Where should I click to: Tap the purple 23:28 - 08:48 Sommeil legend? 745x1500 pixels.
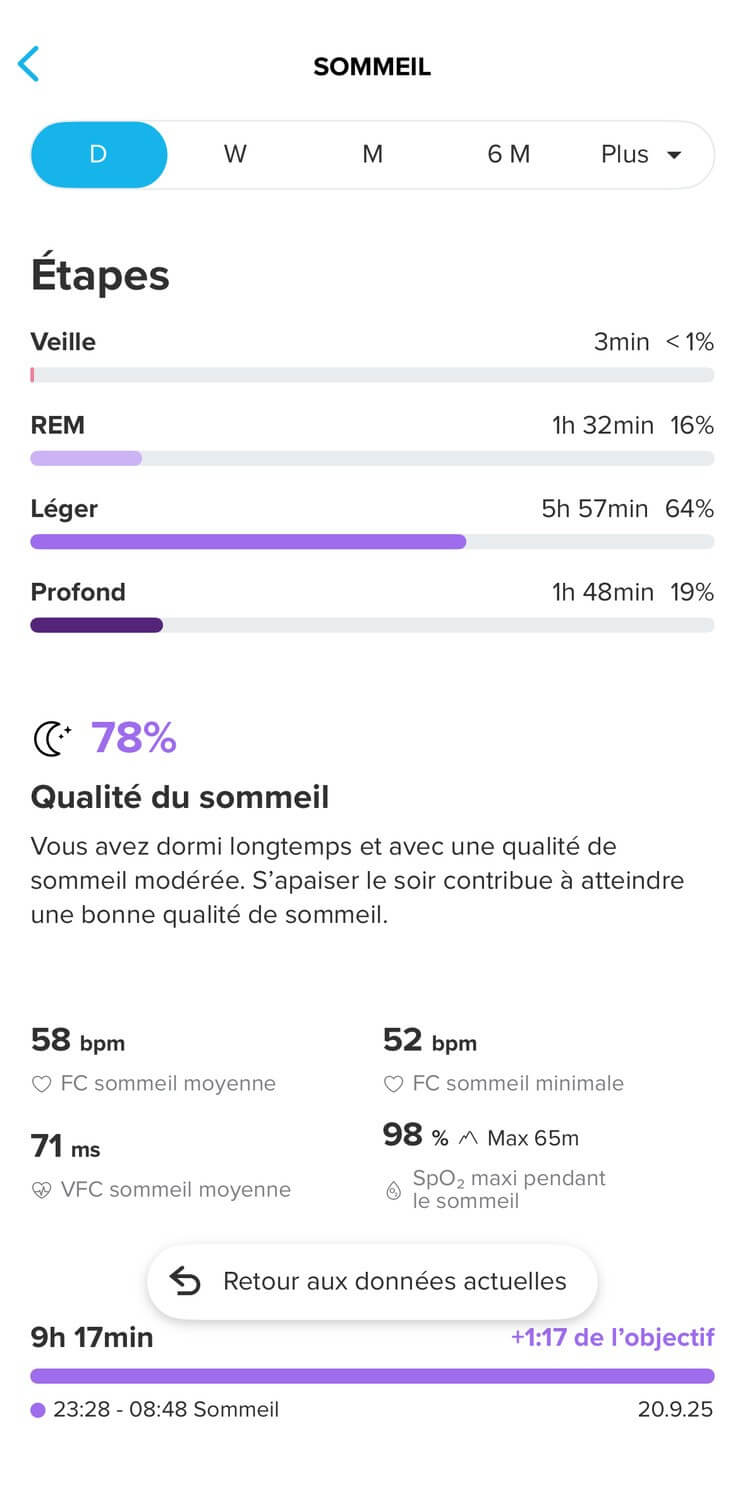click(x=155, y=1410)
